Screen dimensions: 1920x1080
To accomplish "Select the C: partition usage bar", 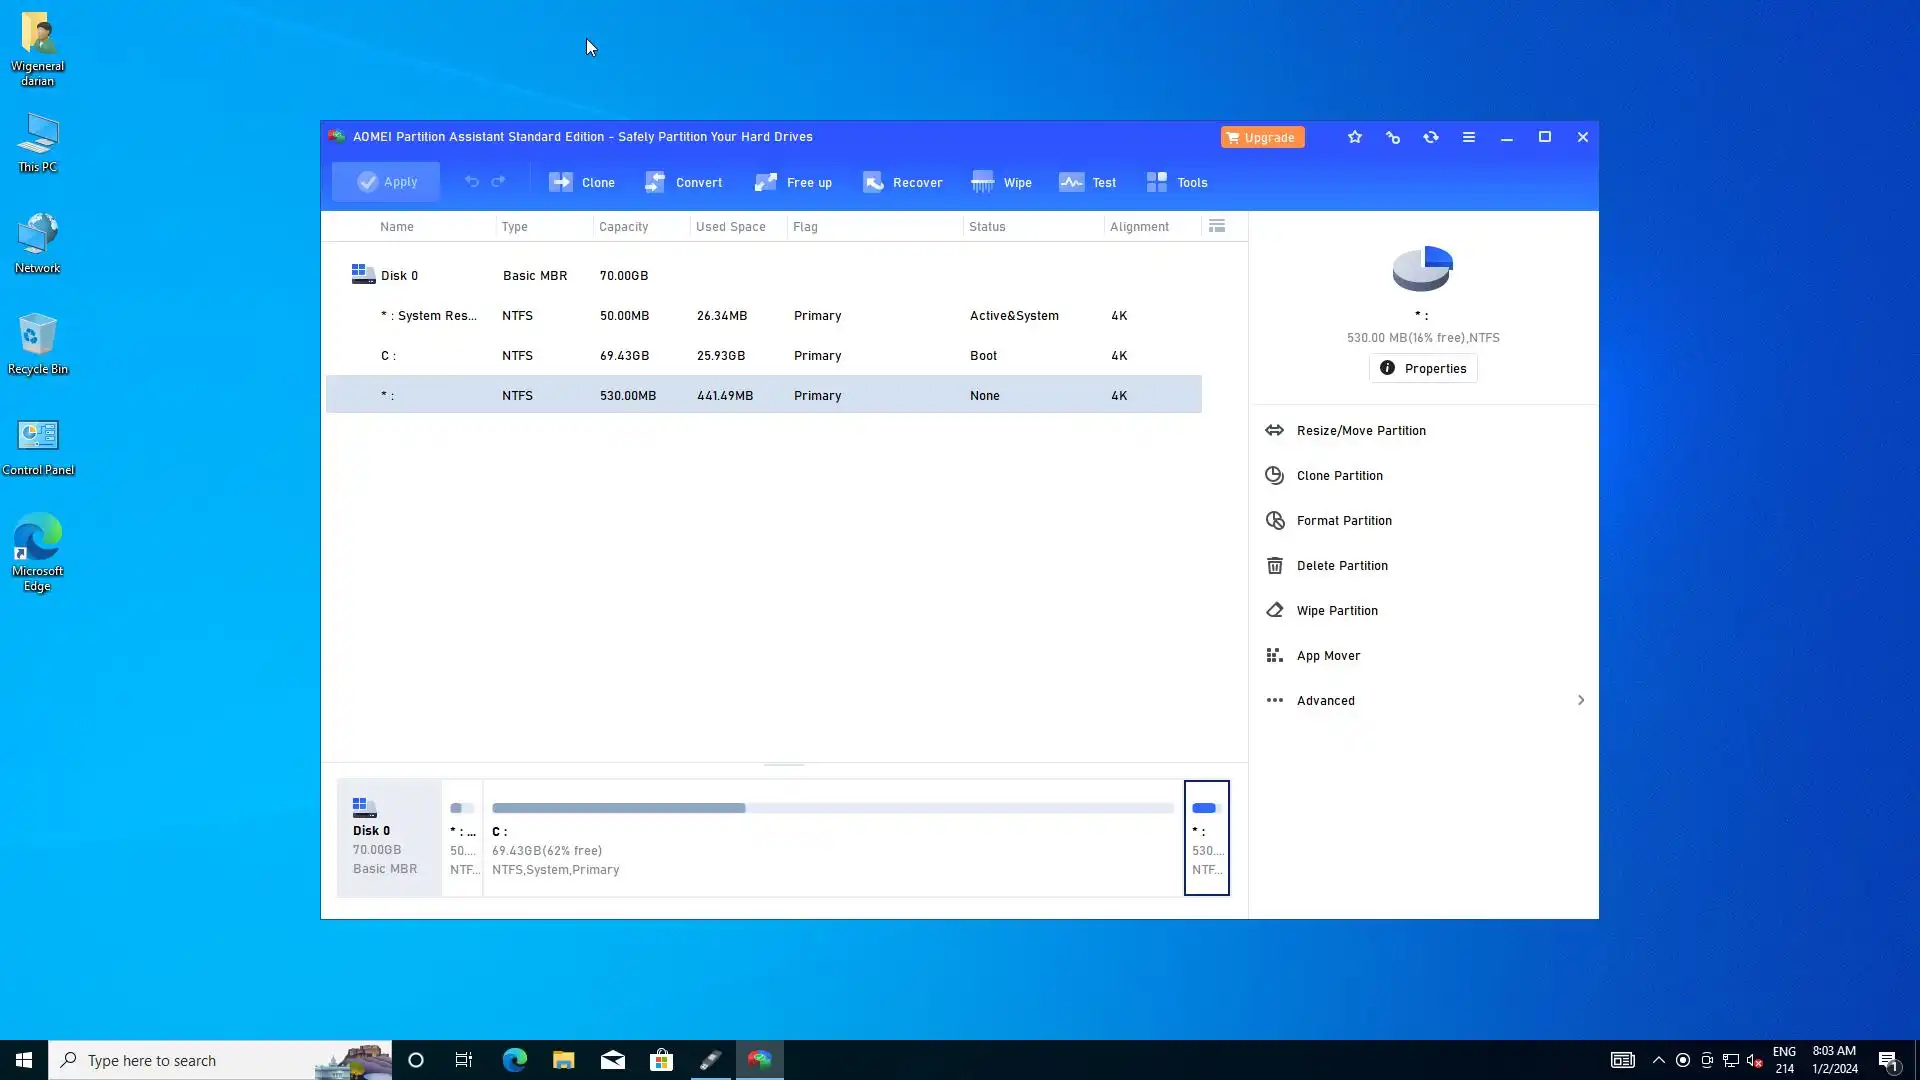I will click(832, 808).
